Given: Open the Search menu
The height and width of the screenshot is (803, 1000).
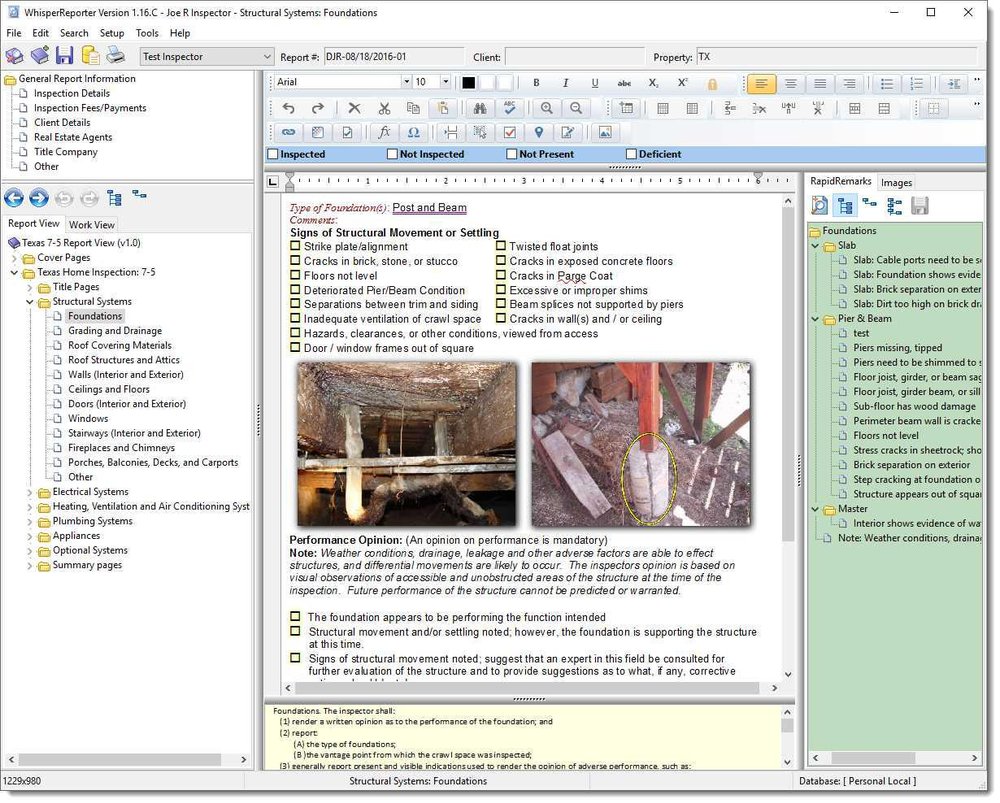Looking at the screenshot, I should click(x=74, y=33).
